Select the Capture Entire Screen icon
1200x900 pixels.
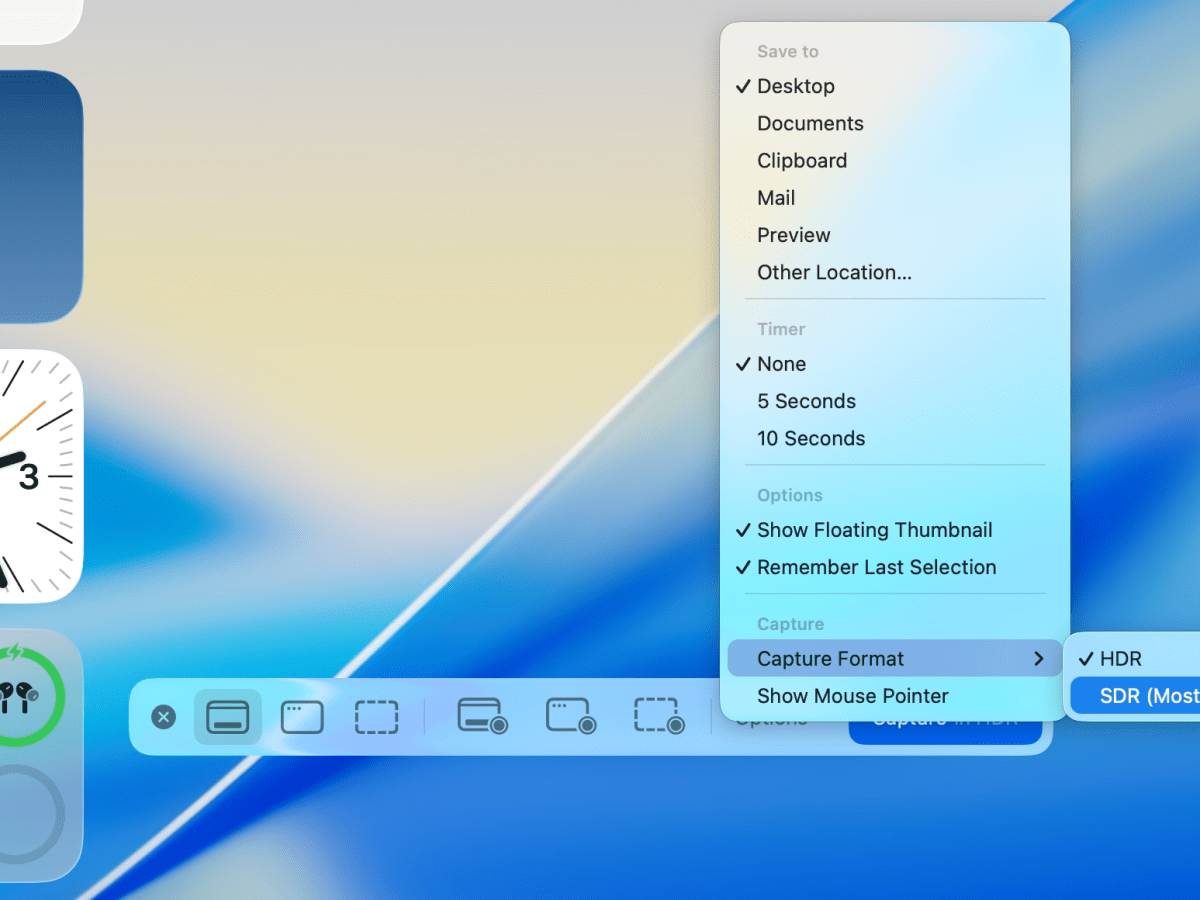coord(227,717)
